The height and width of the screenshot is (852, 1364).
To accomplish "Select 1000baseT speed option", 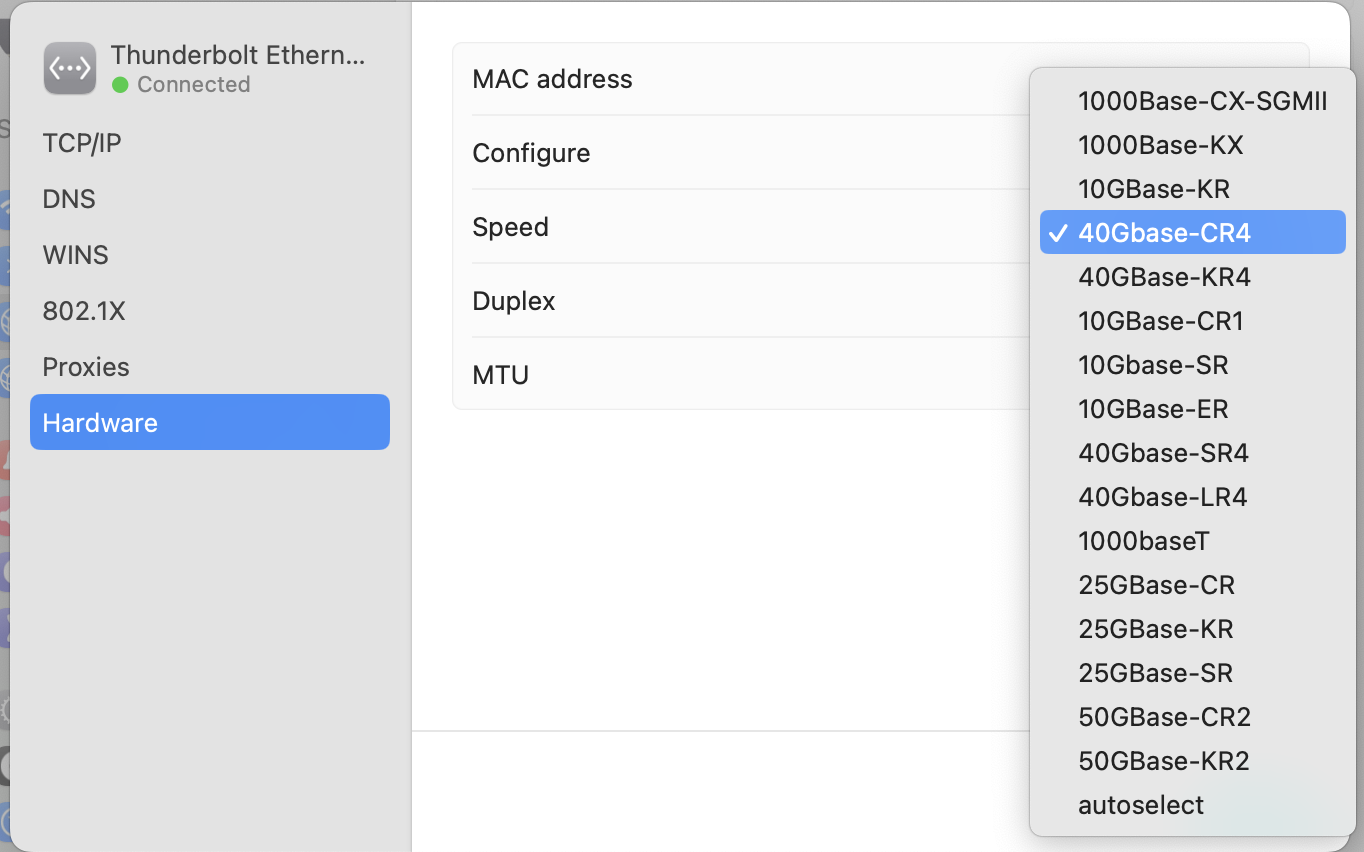I will (1143, 541).
